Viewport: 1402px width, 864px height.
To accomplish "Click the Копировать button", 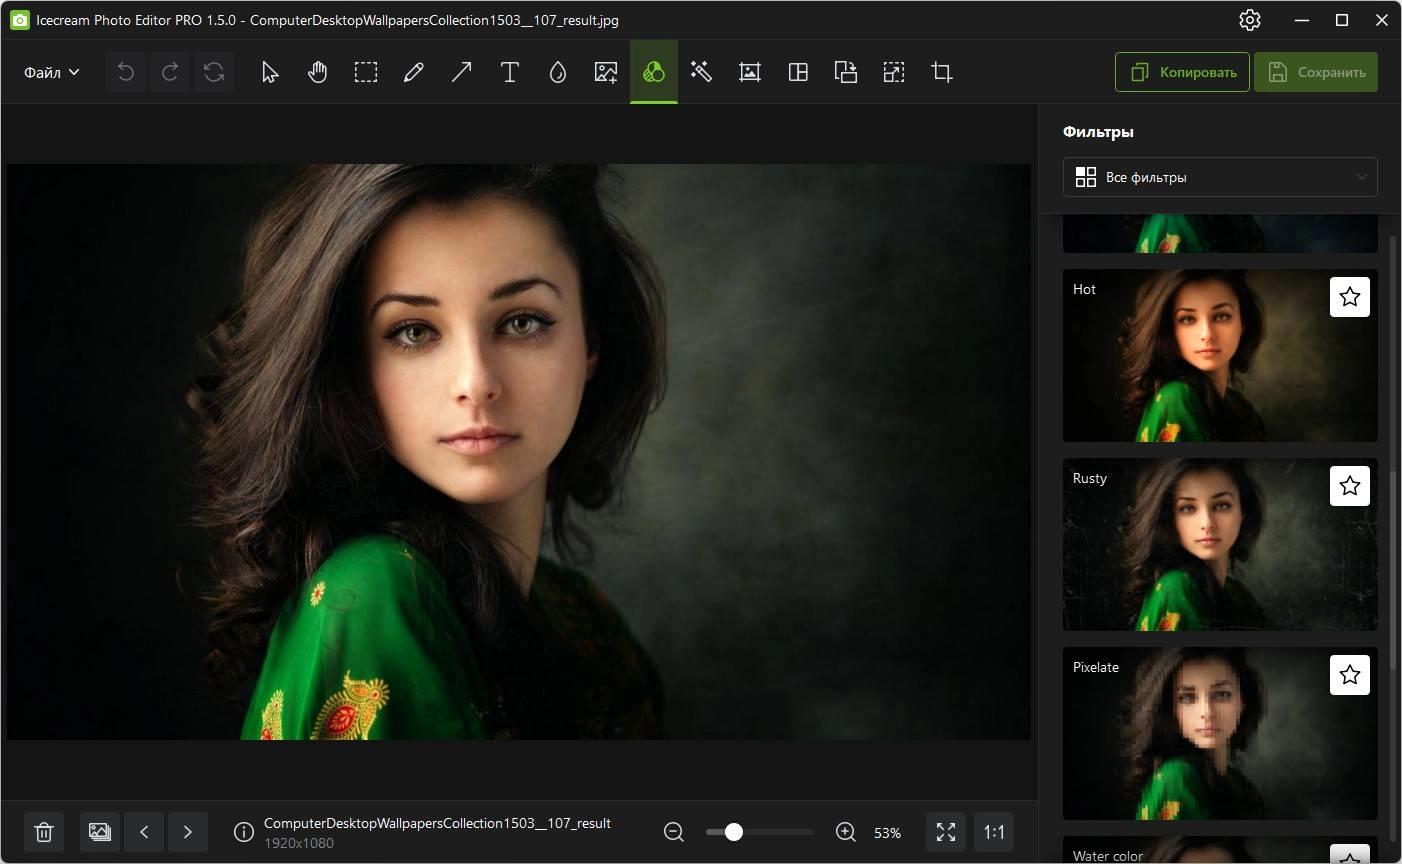I will click(x=1182, y=72).
